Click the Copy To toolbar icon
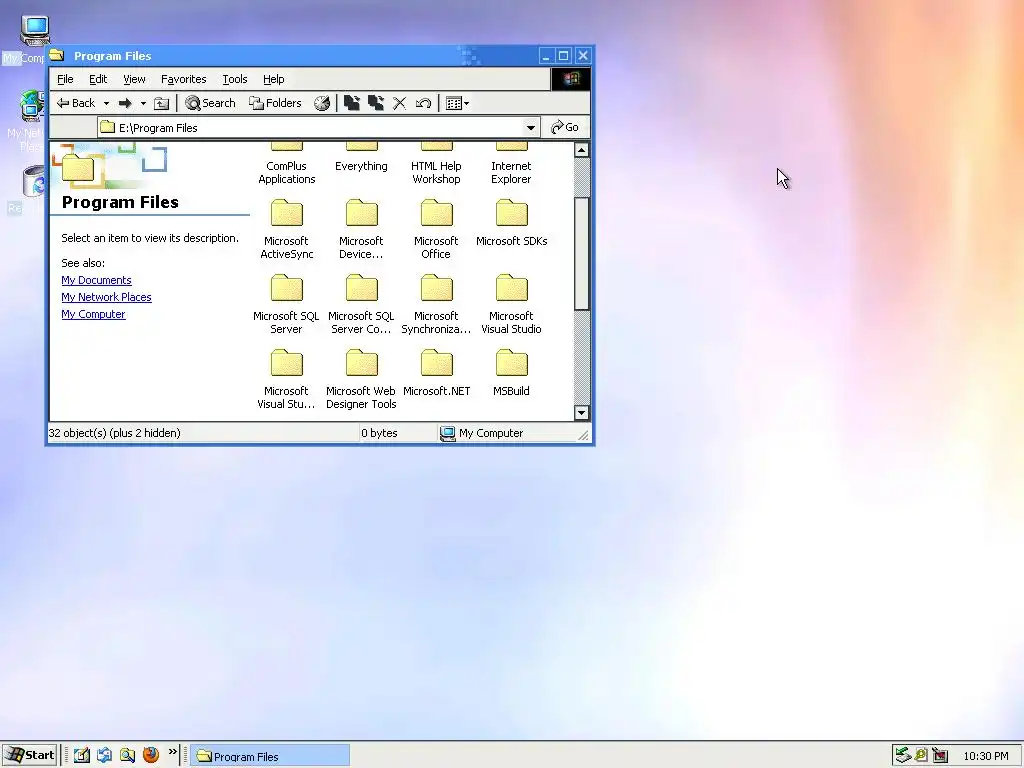Viewport: 1024px width, 768px height. click(x=376, y=103)
